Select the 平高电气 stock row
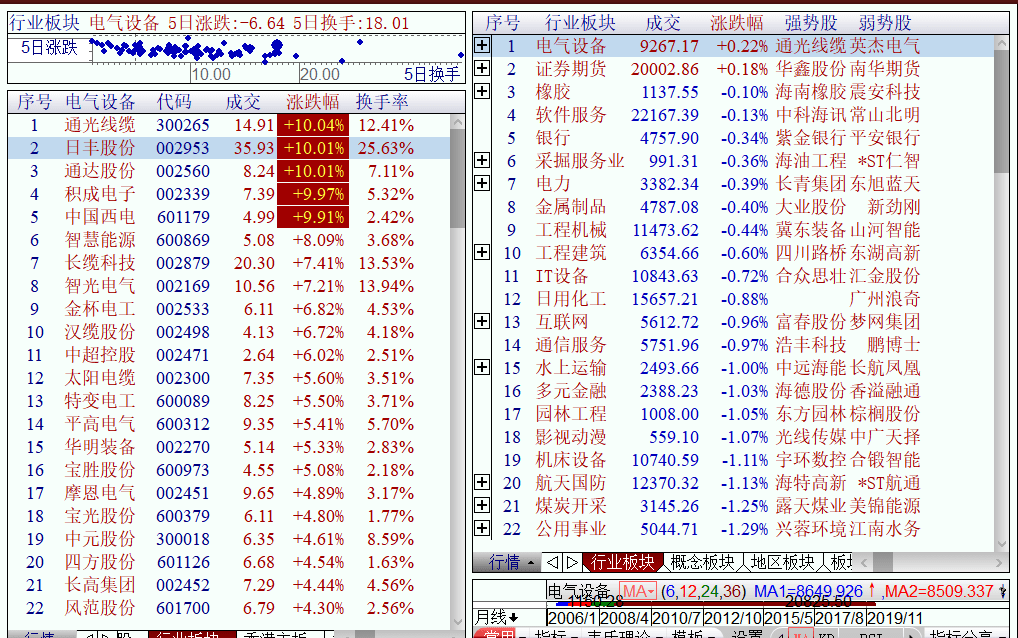 click(x=229, y=424)
